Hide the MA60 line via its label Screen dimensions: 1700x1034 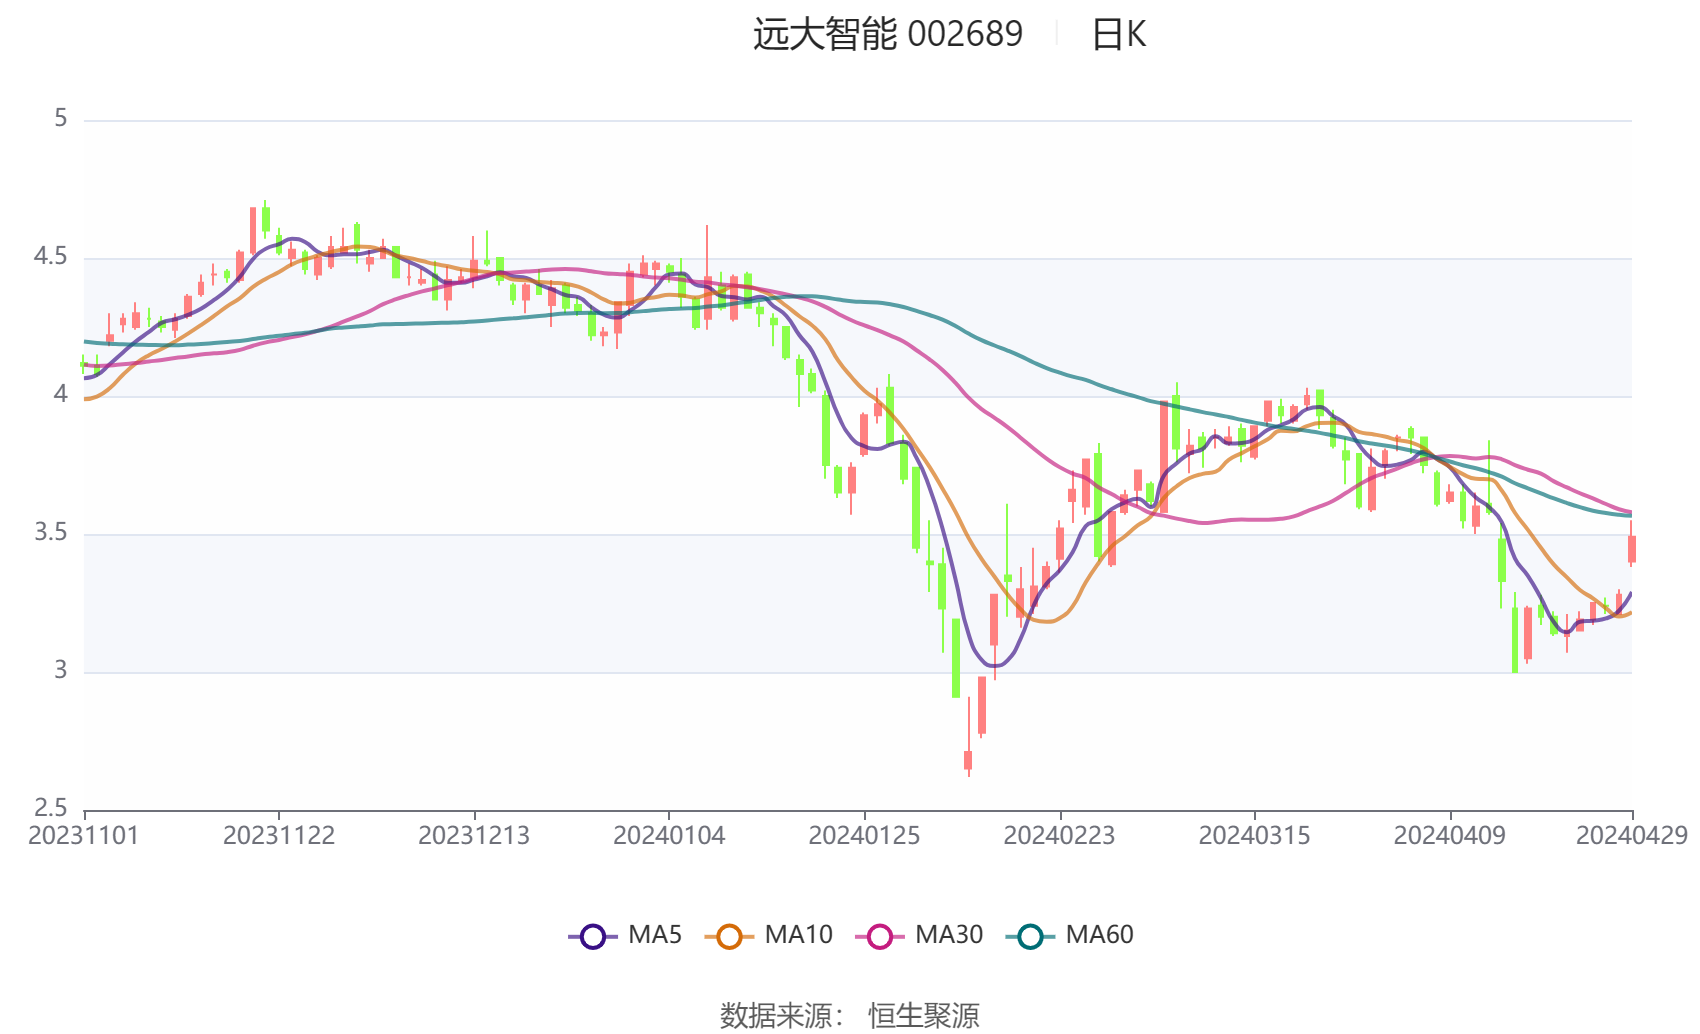[1099, 935]
